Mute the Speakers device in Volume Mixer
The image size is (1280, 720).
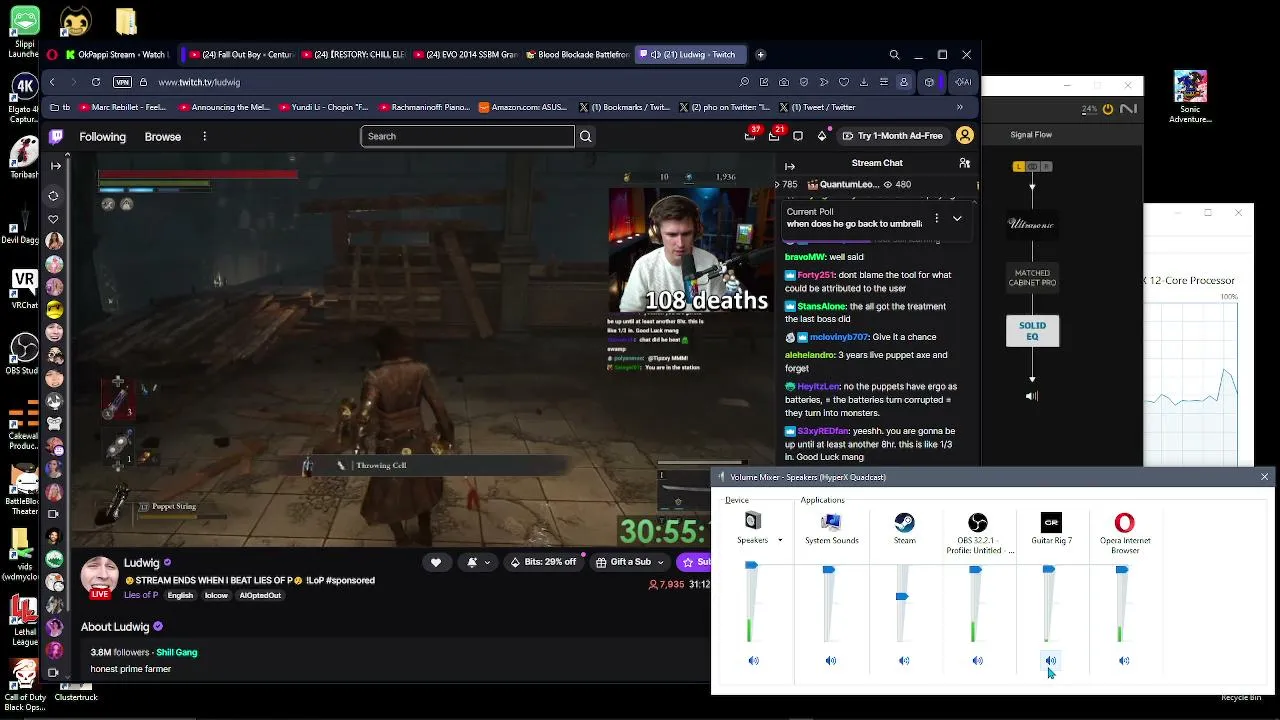click(x=754, y=661)
